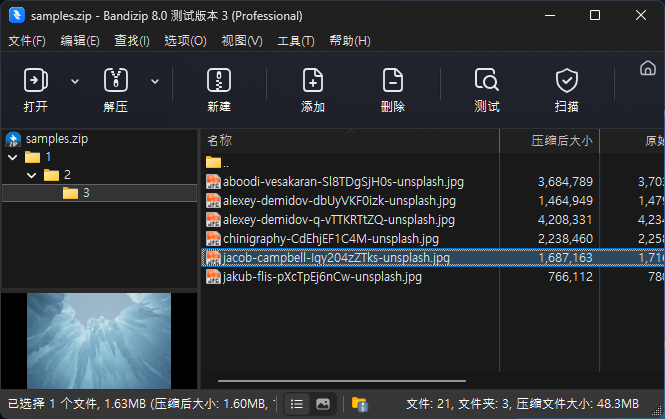Click the Open (打开) archive toolbar icon

(36, 81)
